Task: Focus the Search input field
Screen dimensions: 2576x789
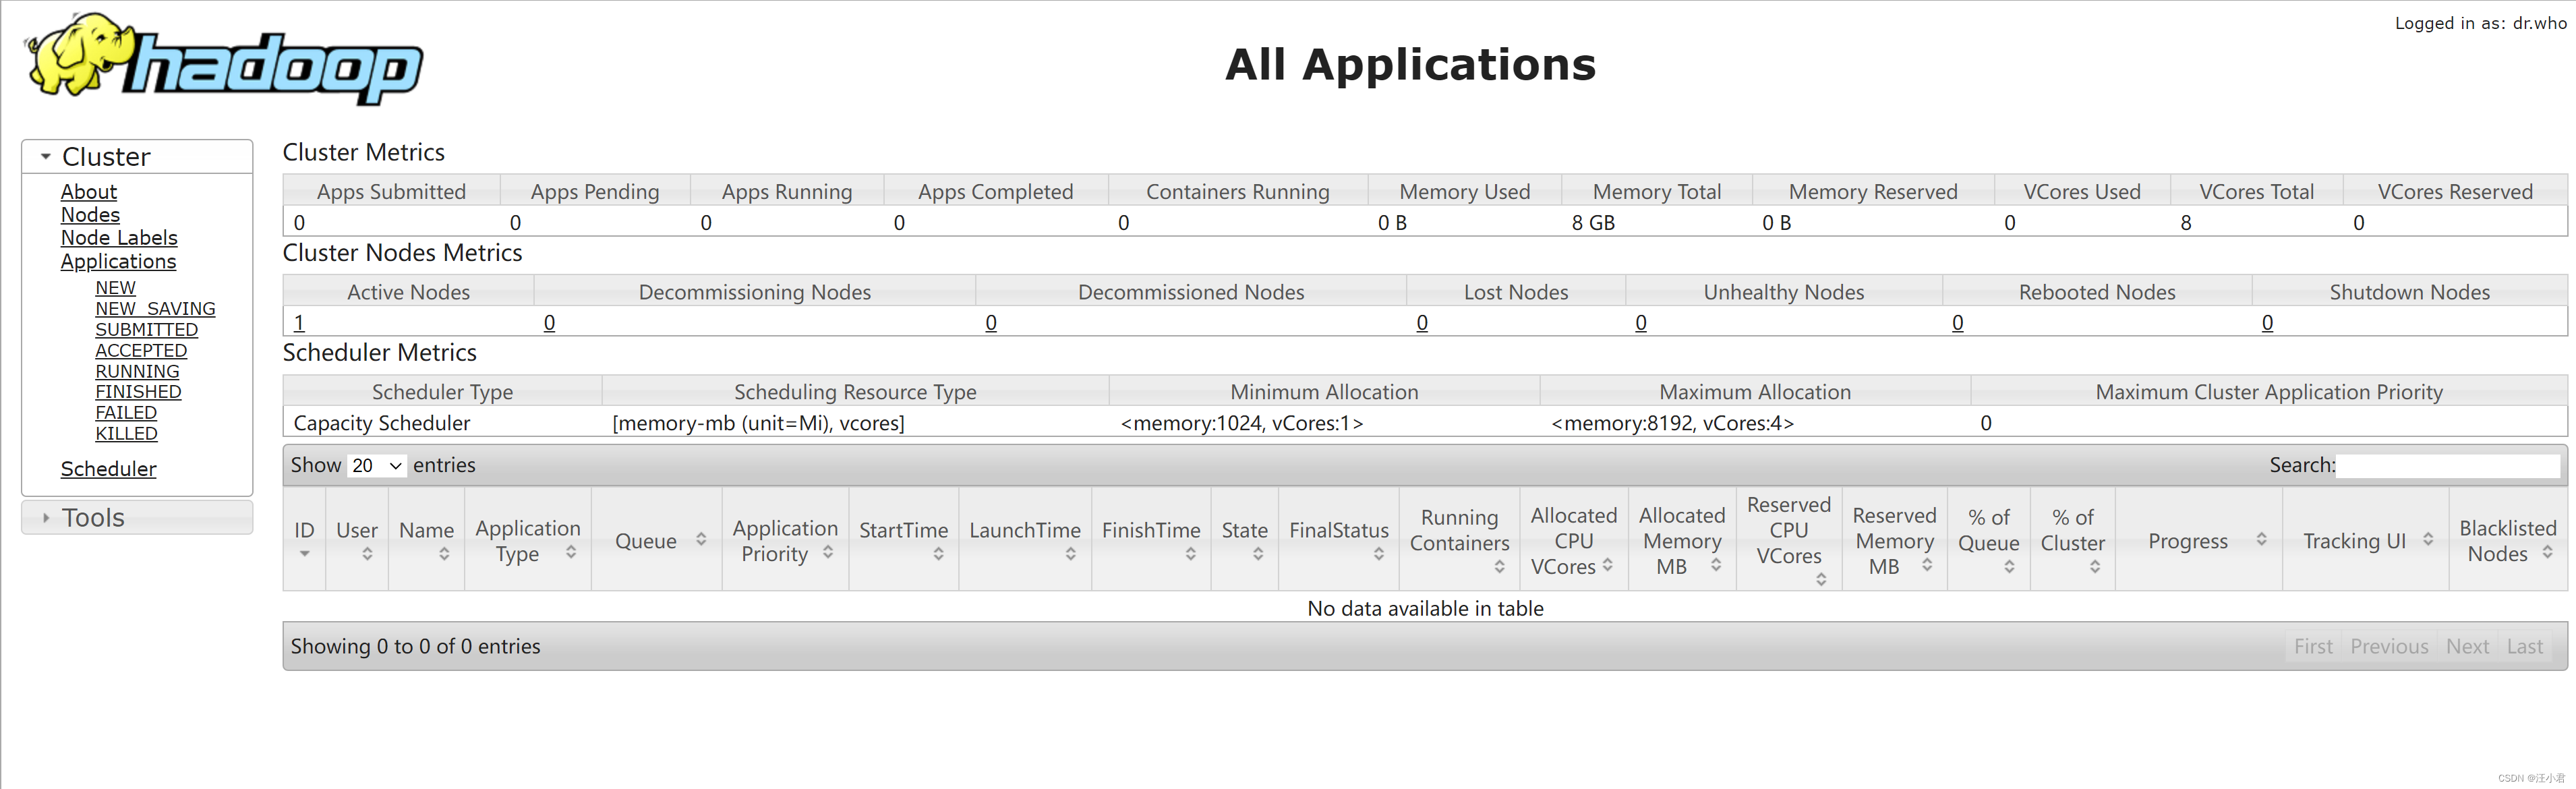Action: coord(2447,466)
